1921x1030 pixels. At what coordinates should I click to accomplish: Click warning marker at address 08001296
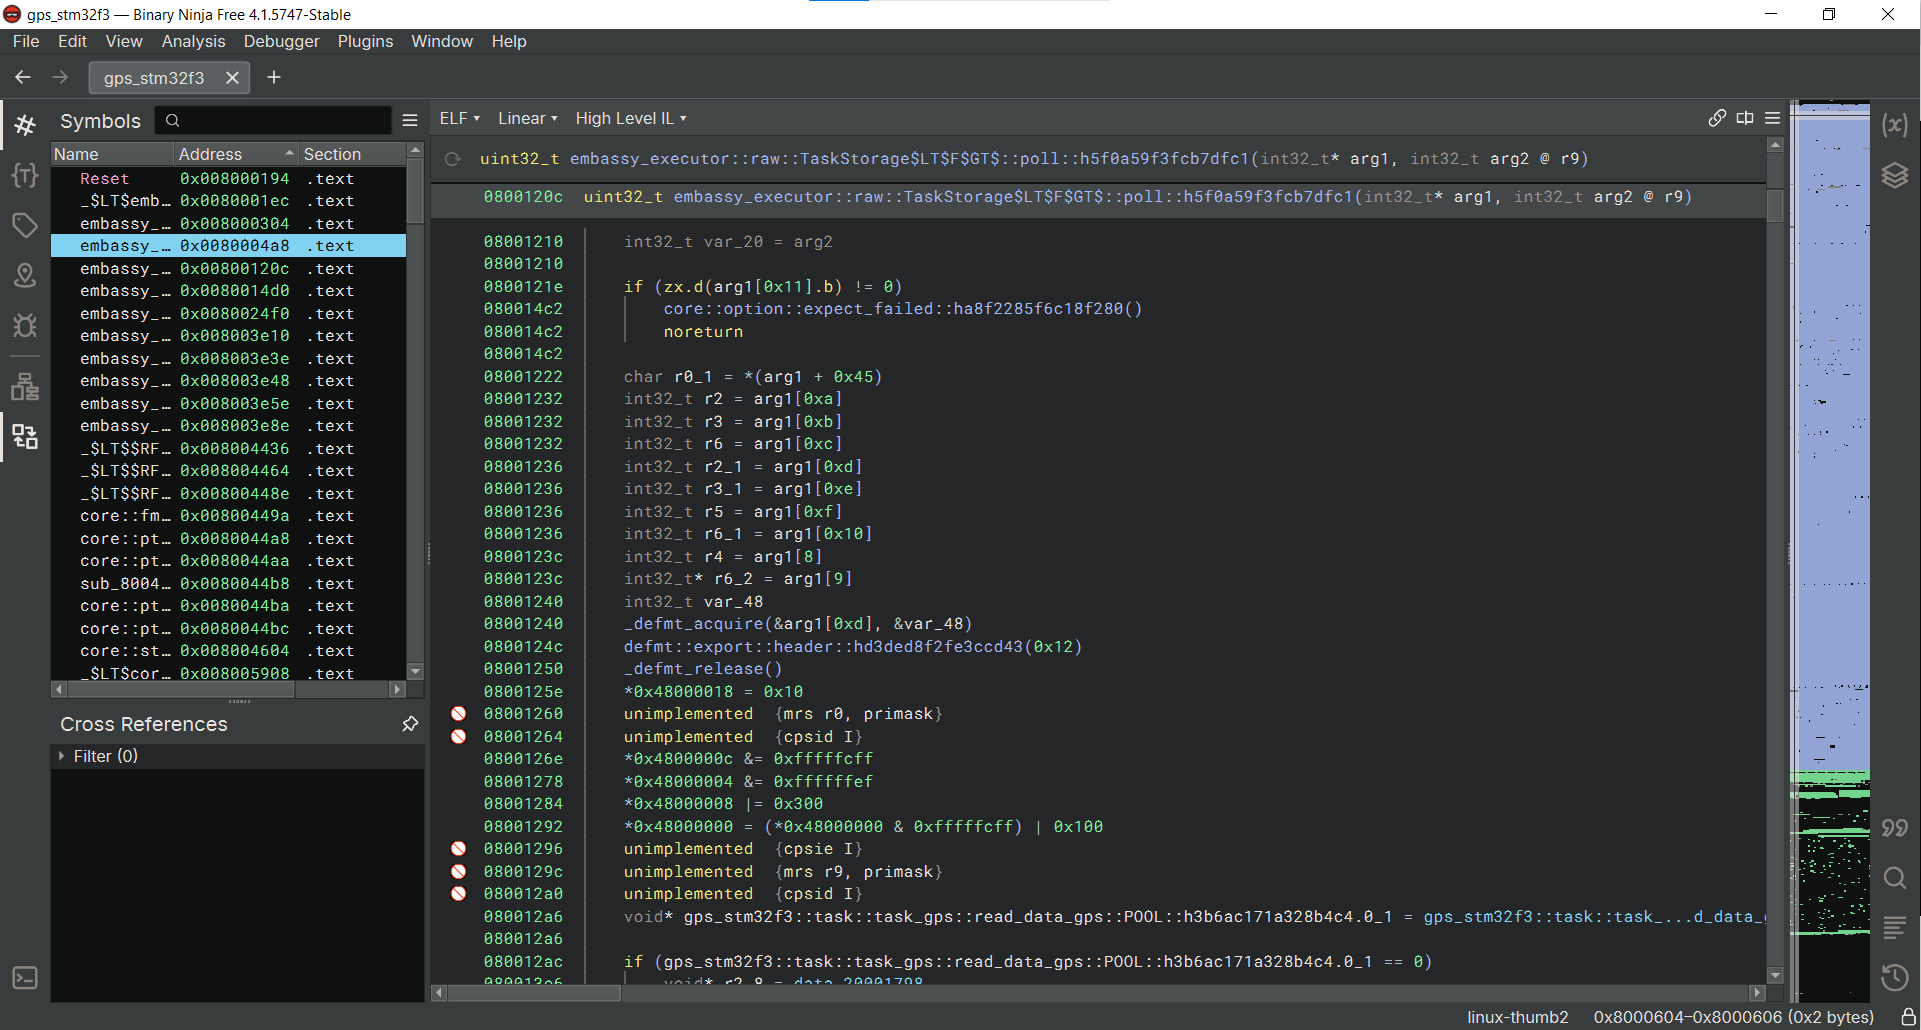click(x=458, y=848)
